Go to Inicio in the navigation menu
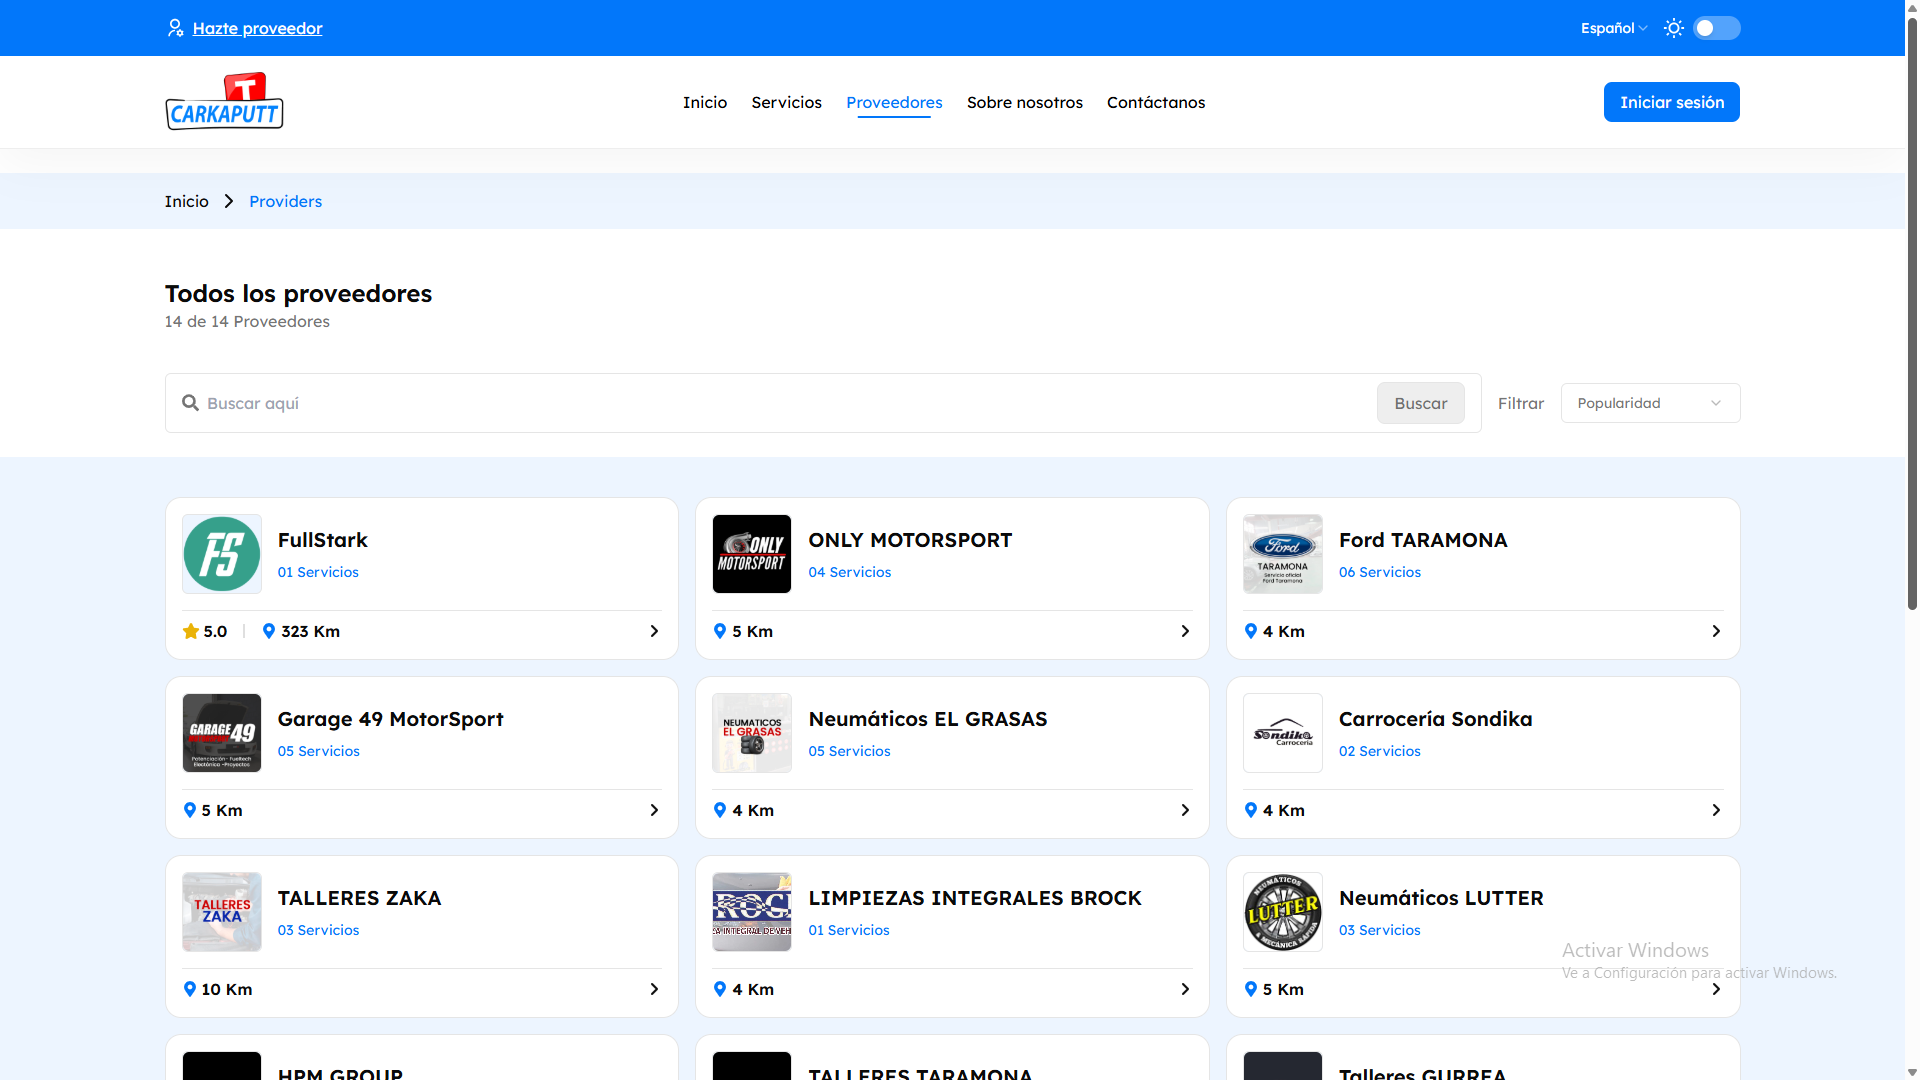 705,102
